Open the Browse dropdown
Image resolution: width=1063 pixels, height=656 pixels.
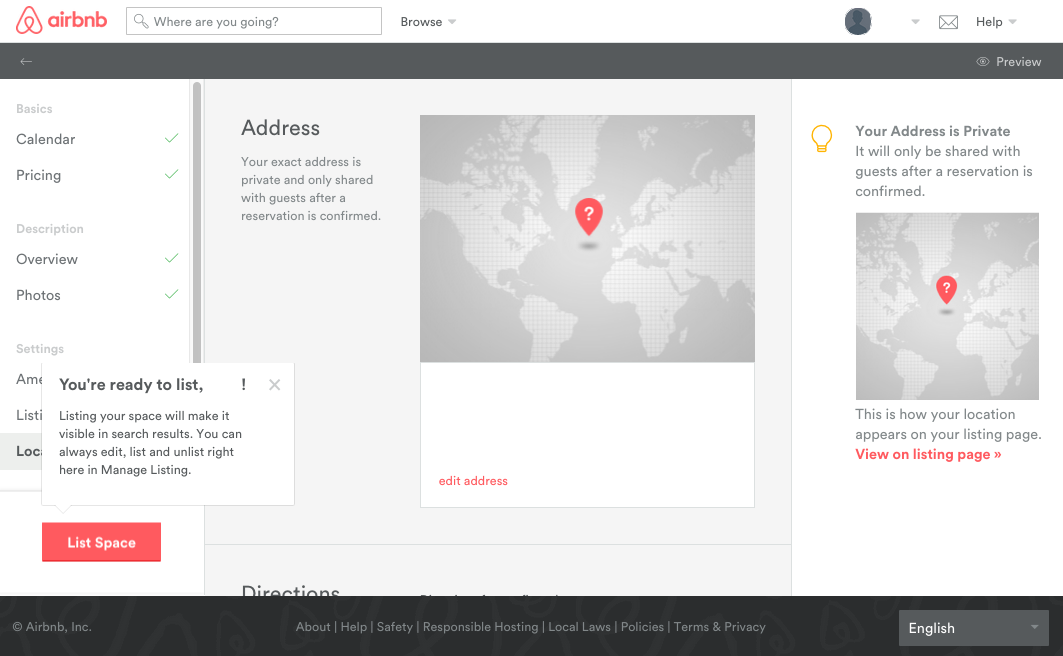coord(428,21)
